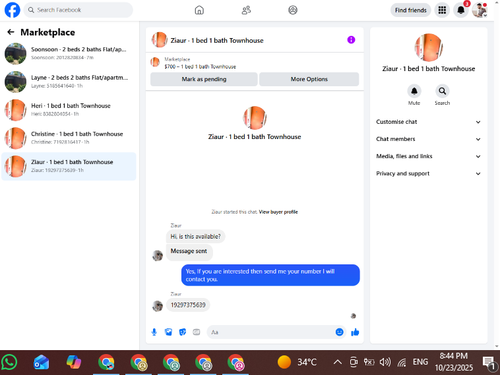Click the Ziaur avatar beside the phone number

click(157, 305)
